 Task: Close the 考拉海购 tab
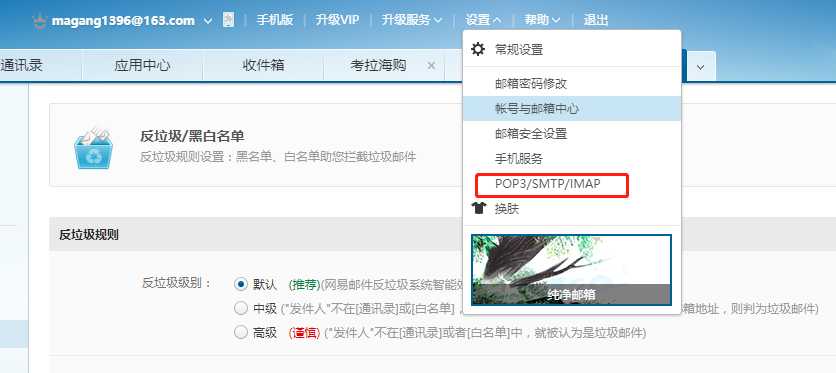(431, 66)
